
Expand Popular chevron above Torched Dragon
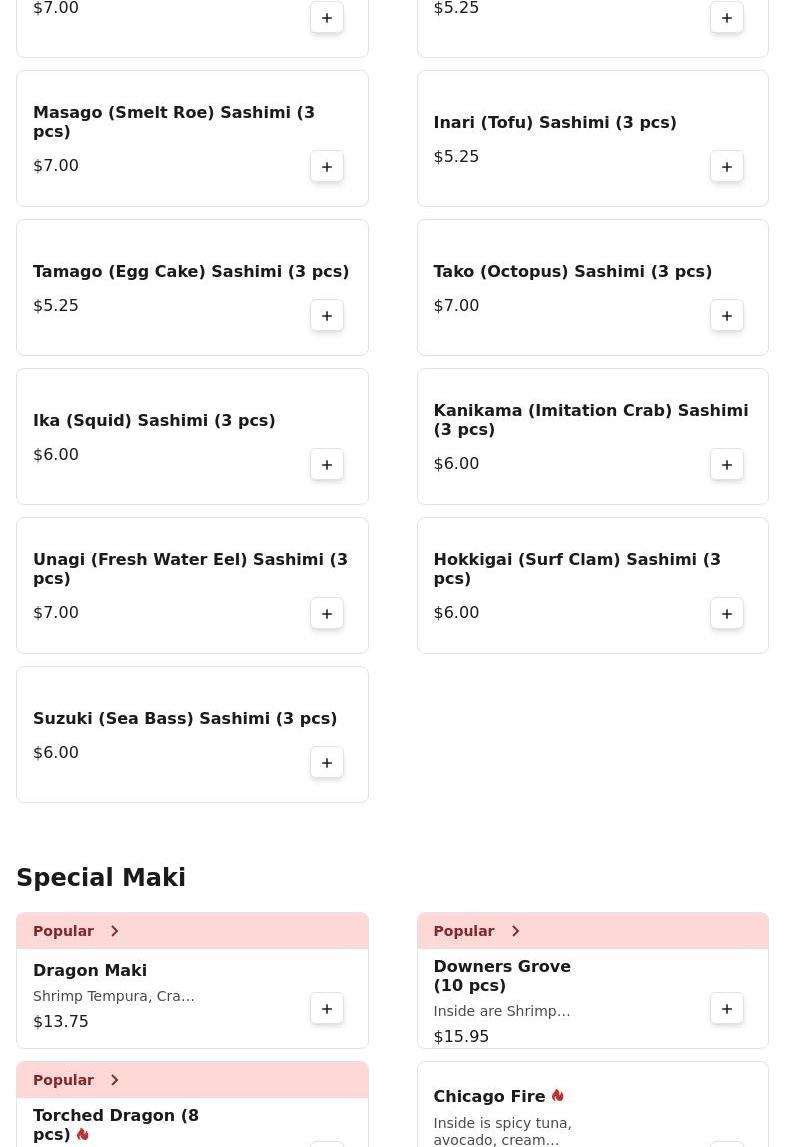point(115,1080)
